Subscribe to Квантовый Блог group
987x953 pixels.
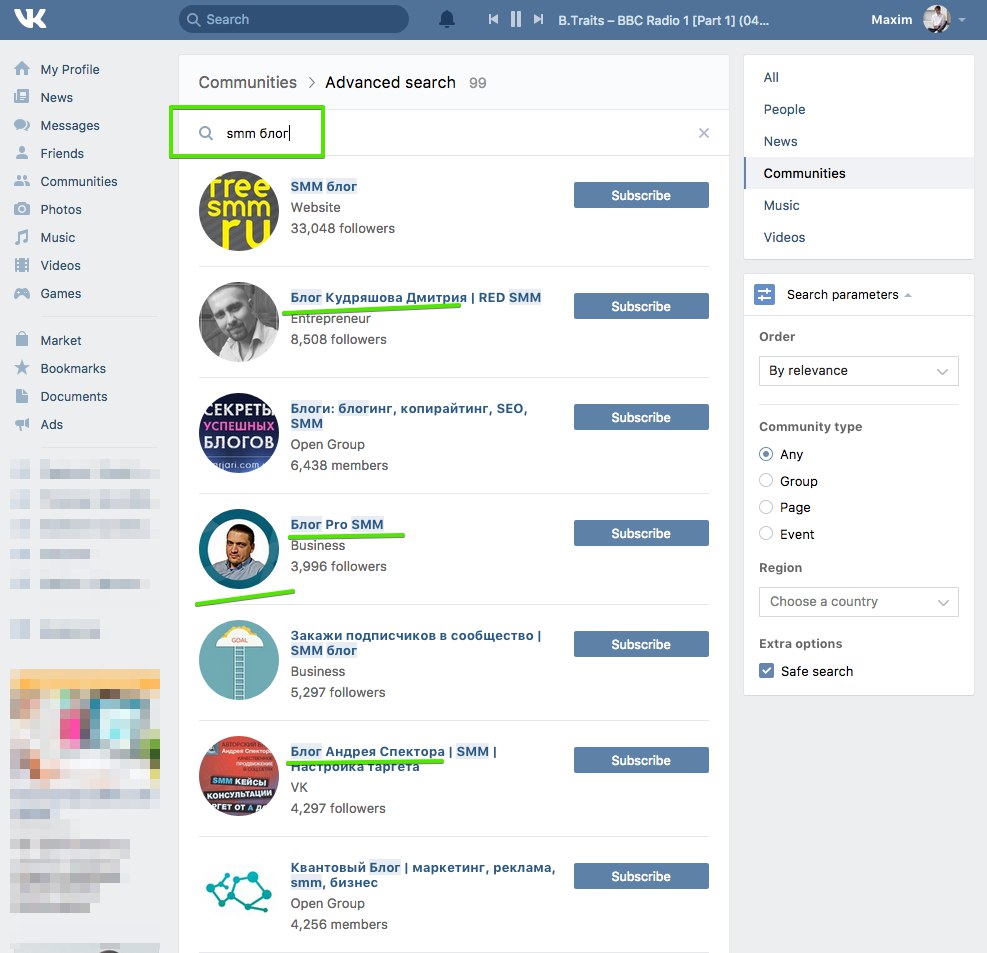pos(641,876)
